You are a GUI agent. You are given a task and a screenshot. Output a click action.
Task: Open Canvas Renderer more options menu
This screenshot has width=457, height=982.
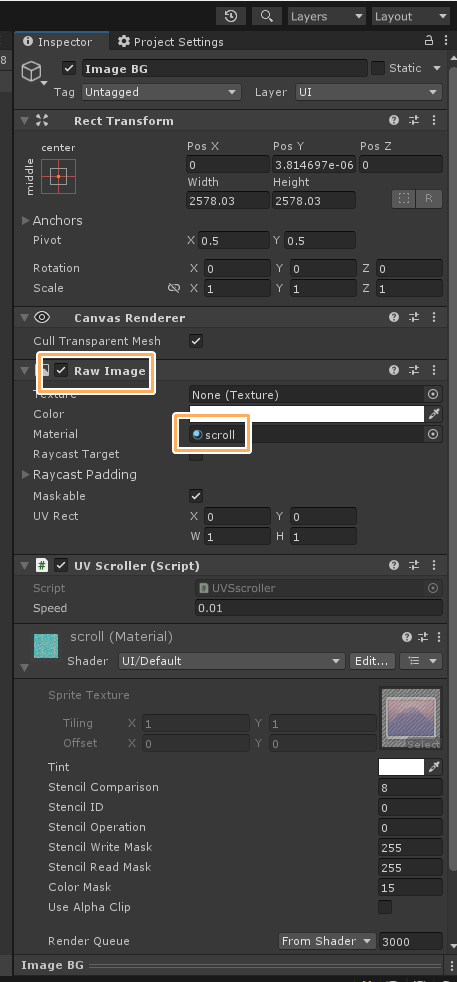(434, 318)
